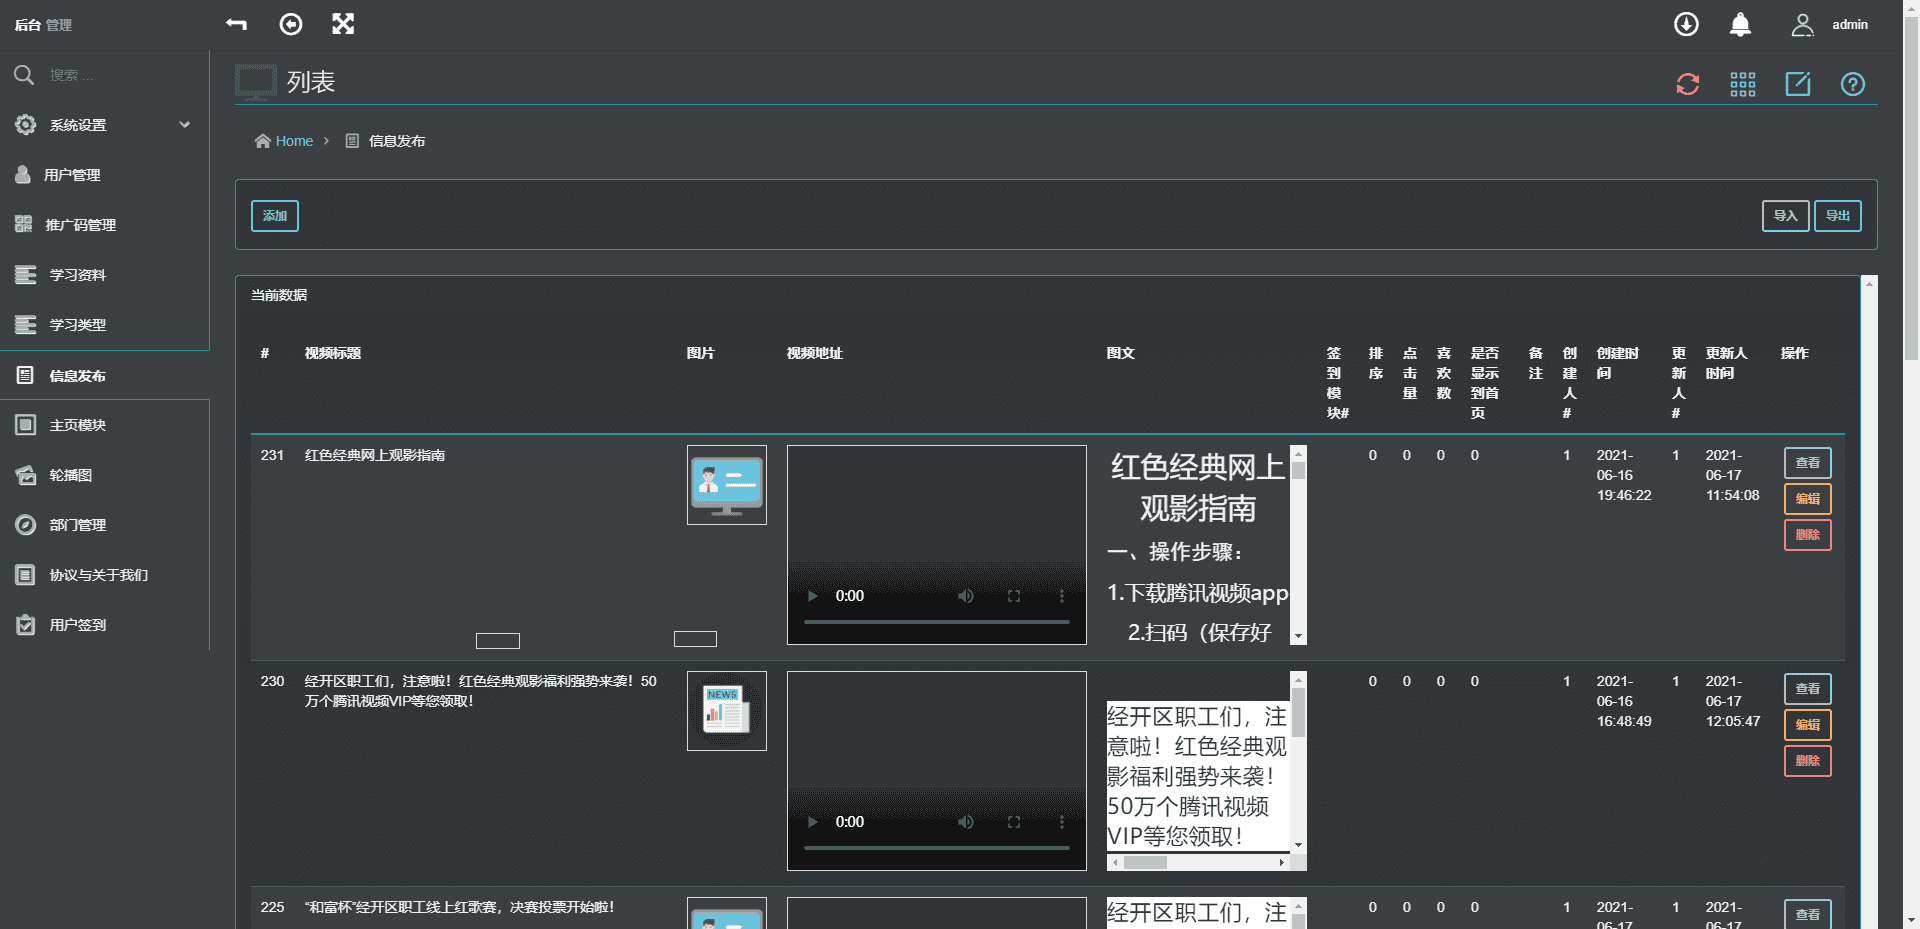Click the help question mark icon

click(x=1853, y=84)
